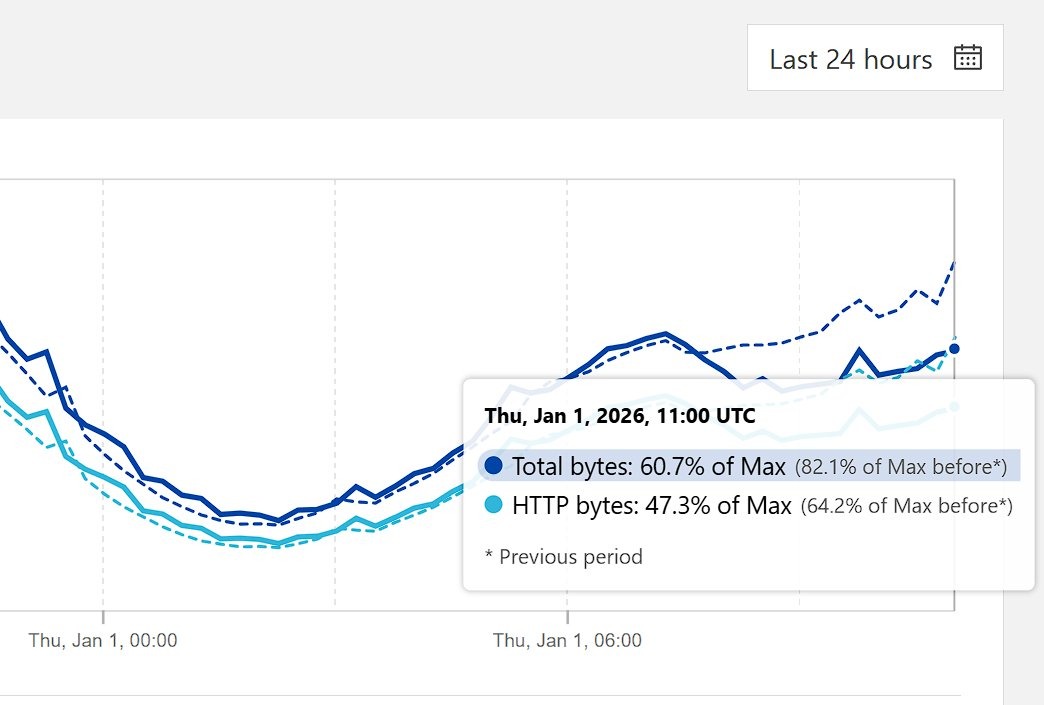Click the light blue HTTP bytes legend dot
Image resolution: width=1044 pixels, height=705 pixels.
(x=492, y=506)
